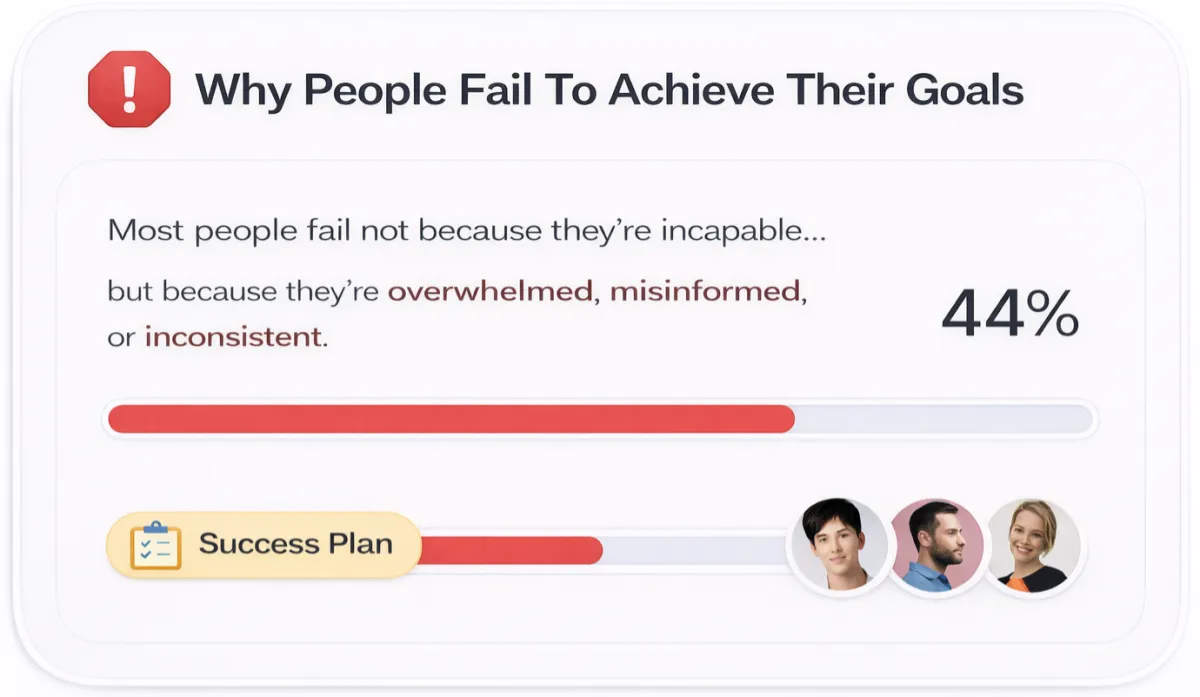Click the red fill of the Success Plan bar
The height and width of the screenshot is (697, 1200).
pos(510,550)
